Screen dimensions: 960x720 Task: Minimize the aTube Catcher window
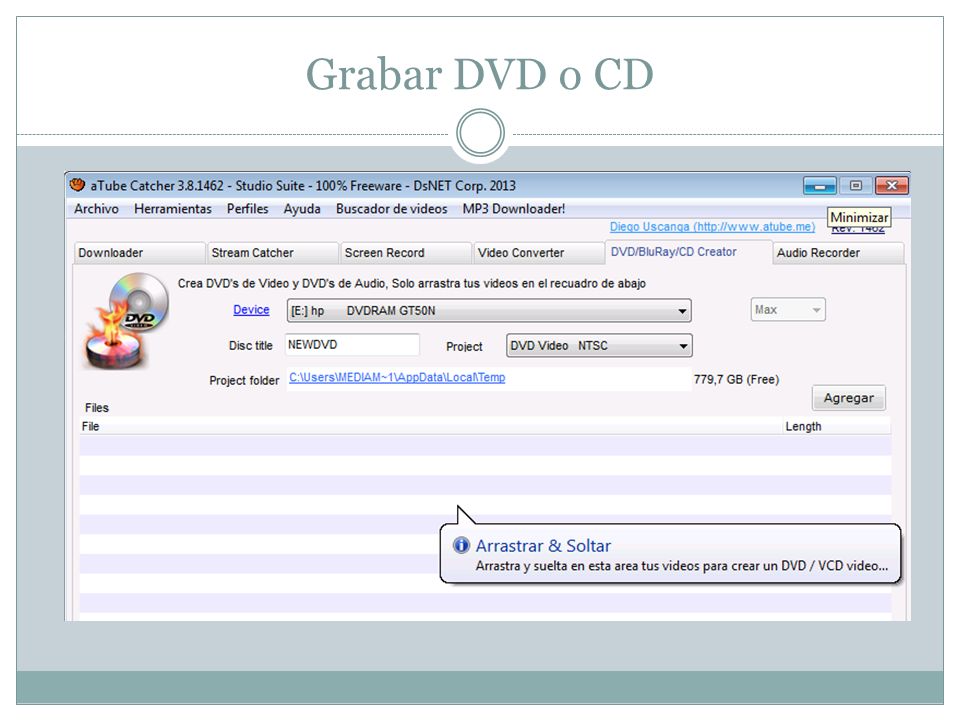click(819, 186)
